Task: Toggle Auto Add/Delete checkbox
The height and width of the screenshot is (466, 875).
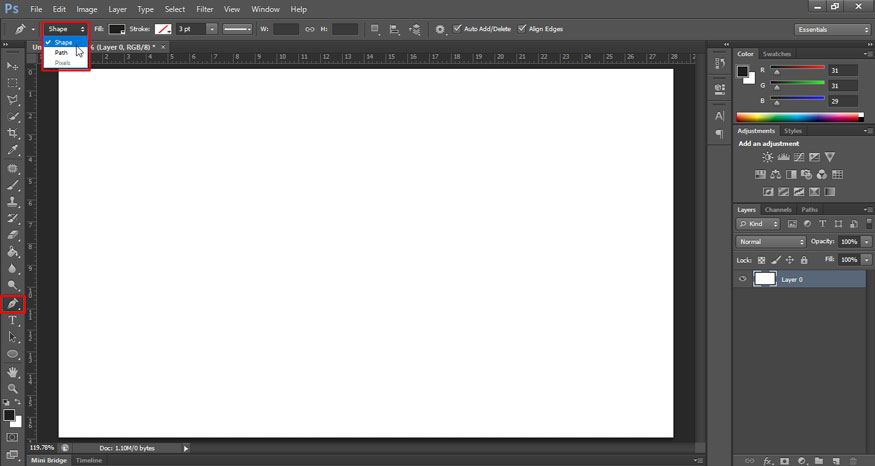Action: tap(458, 29)
